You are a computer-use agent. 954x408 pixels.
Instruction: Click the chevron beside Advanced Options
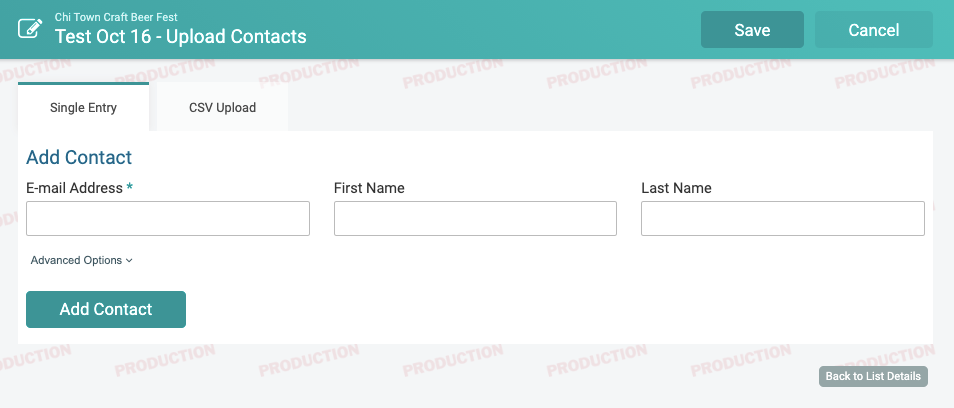coord(129,261)
